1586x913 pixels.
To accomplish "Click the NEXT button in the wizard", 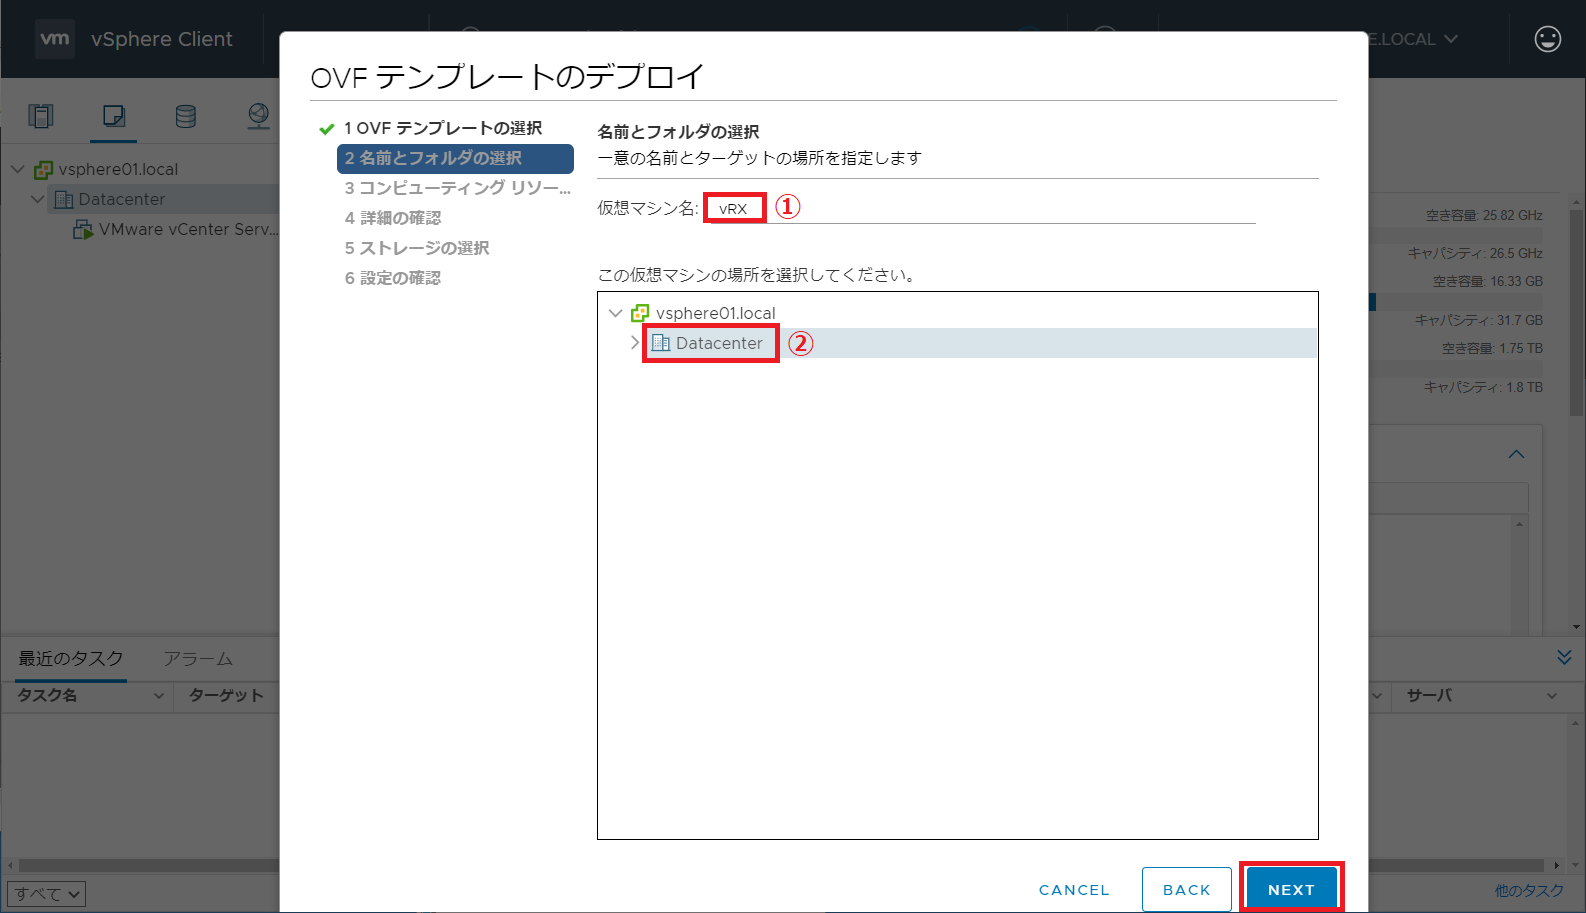I will 1291,889.
